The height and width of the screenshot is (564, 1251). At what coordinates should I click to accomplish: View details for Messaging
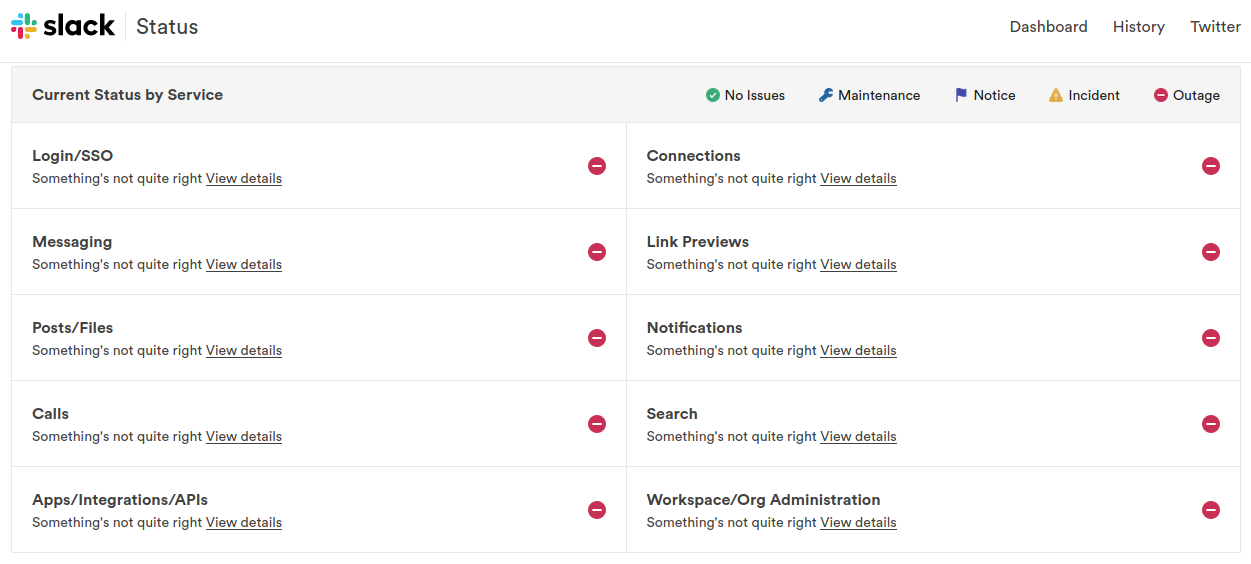(x=244, y=264)
